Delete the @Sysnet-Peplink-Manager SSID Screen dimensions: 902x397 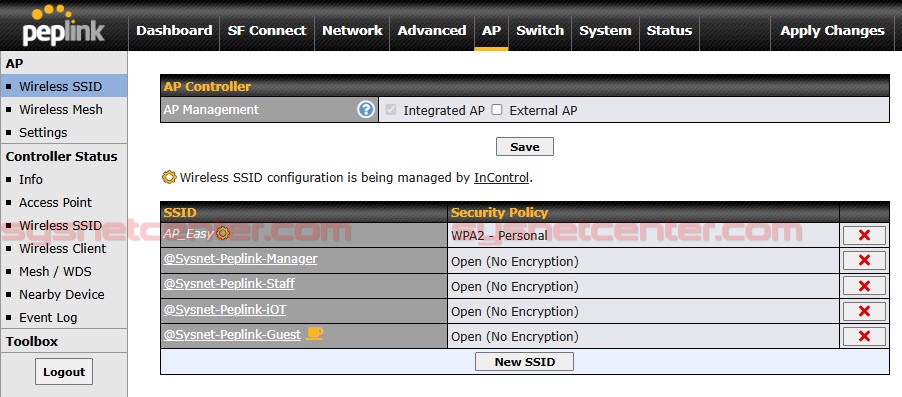(864, 261)
